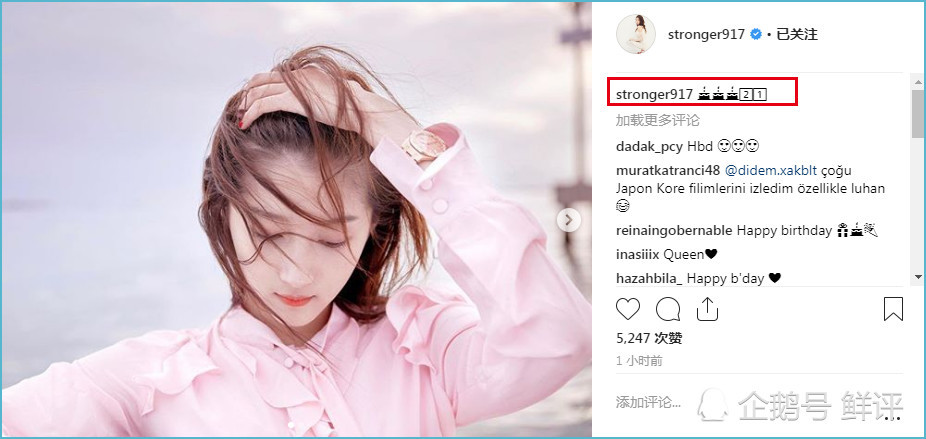Screen dimensions: 926x439
Task: Focus the 添加评论 comment input field
Action: (x=648, y=403)
